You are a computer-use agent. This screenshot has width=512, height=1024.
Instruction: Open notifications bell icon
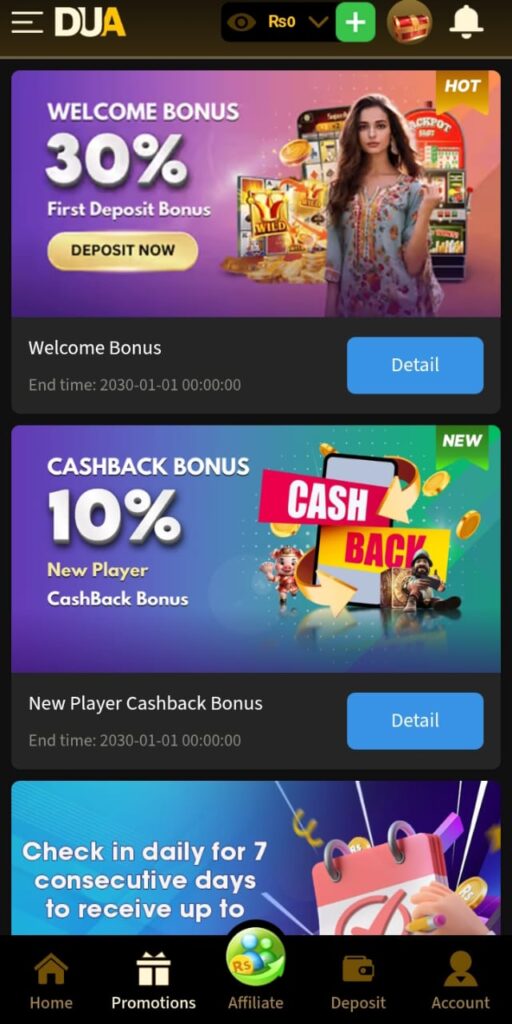pos(466,22)
